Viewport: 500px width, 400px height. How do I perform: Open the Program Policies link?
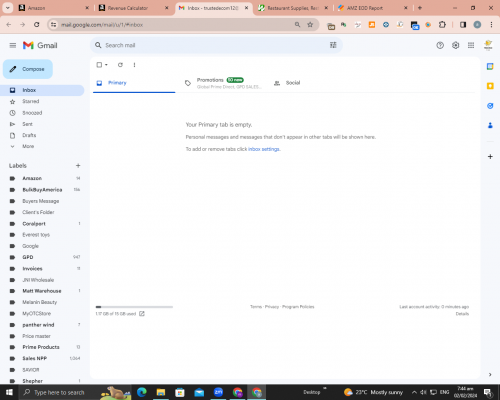[x=298, y=307]
